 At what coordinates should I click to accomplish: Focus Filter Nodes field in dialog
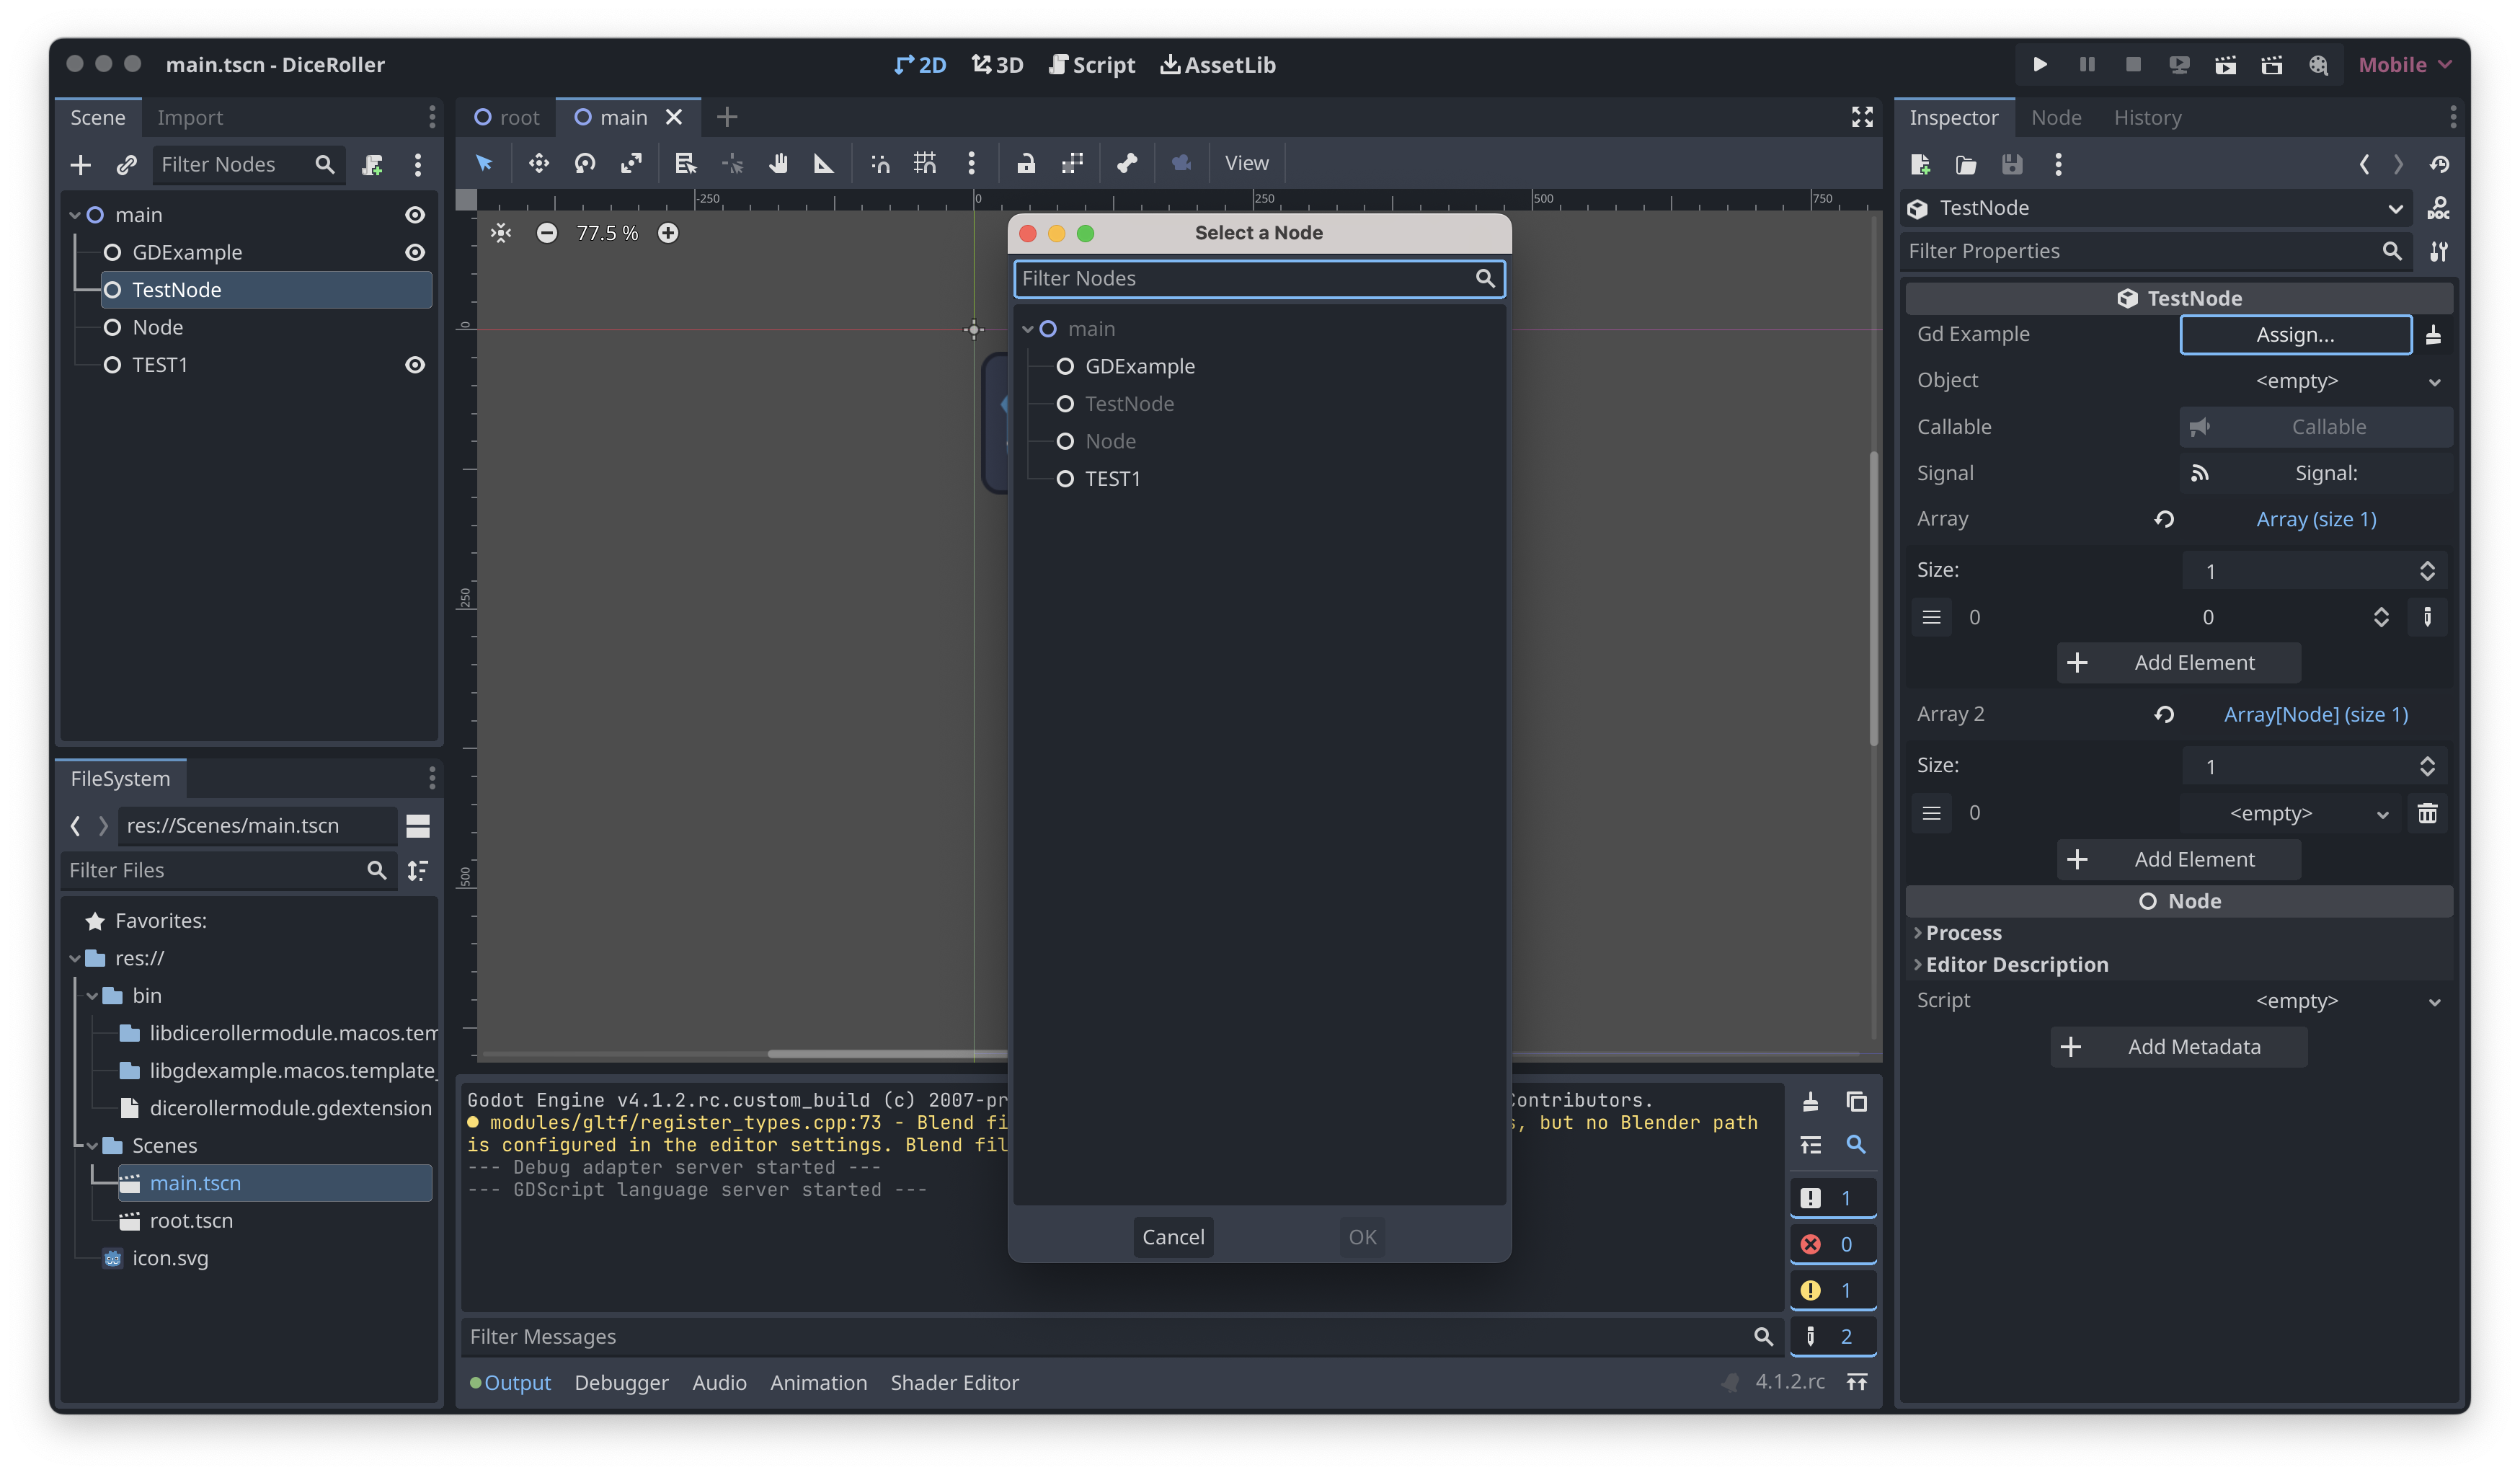point(1259,279)
